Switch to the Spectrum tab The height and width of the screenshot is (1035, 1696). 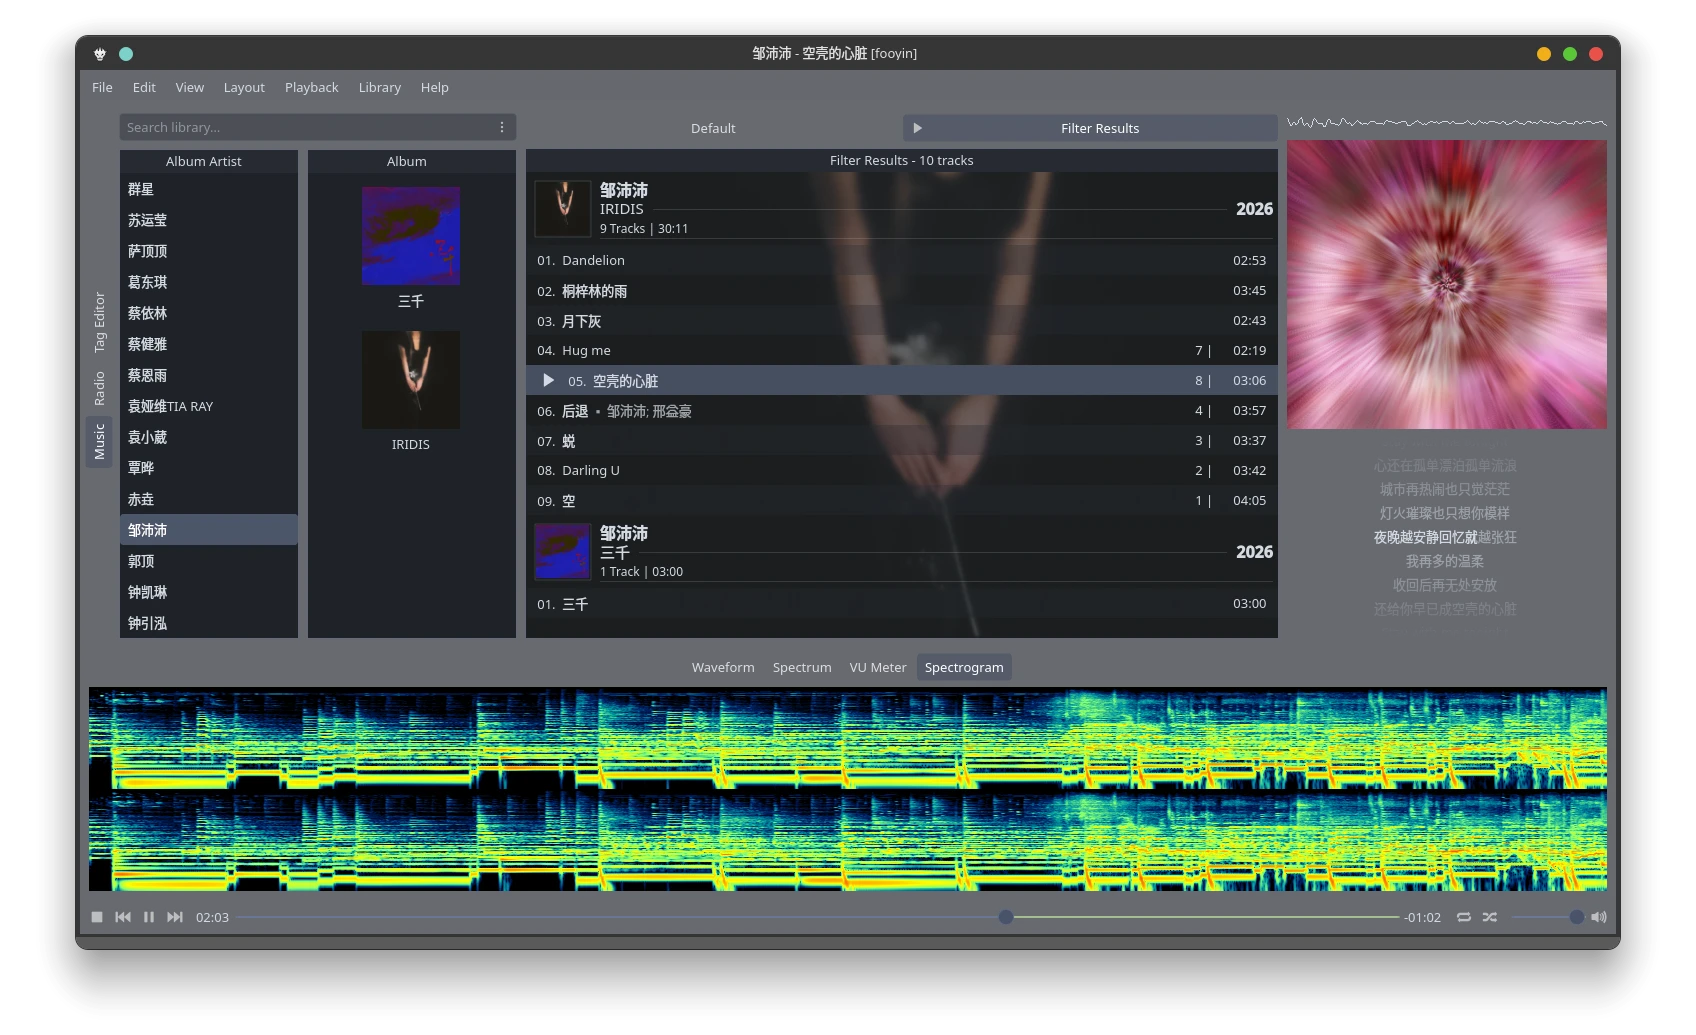[x=802, y=667]
